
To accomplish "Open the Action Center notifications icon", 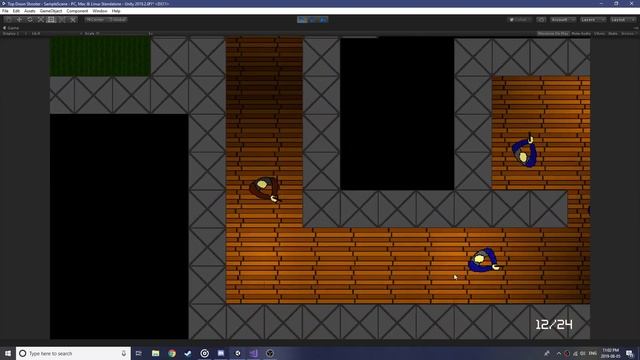I will tap(630, 353).
